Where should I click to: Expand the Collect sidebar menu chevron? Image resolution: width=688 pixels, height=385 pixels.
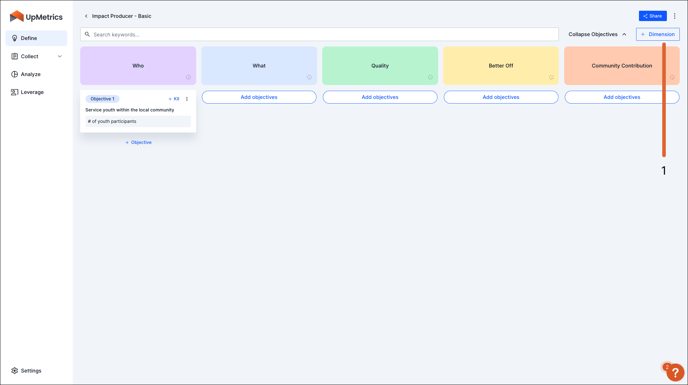[x=60, y=56]
